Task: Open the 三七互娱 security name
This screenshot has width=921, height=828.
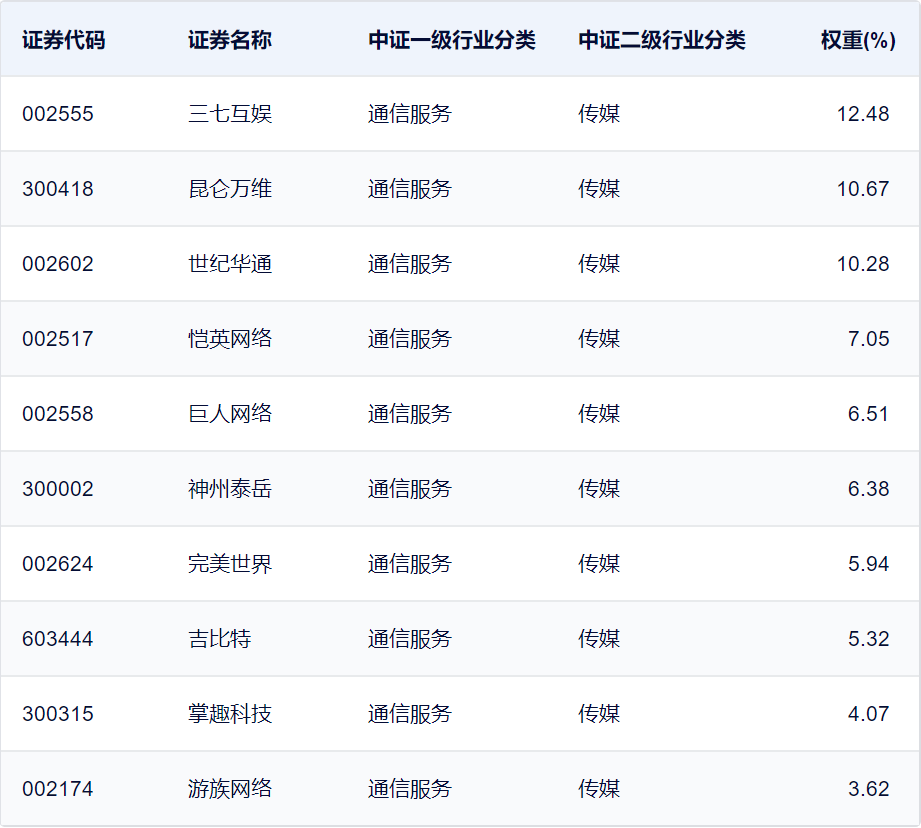Action: 230,114
